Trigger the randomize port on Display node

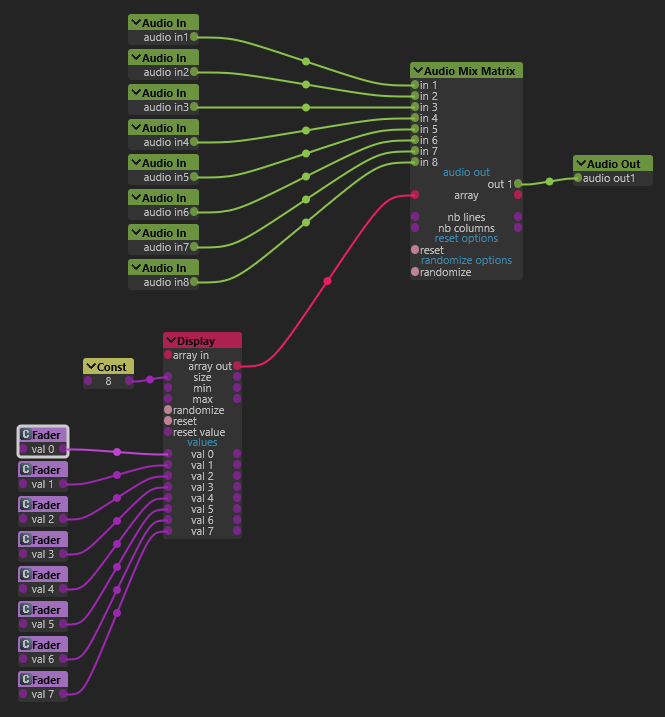[x=168, y=410]
